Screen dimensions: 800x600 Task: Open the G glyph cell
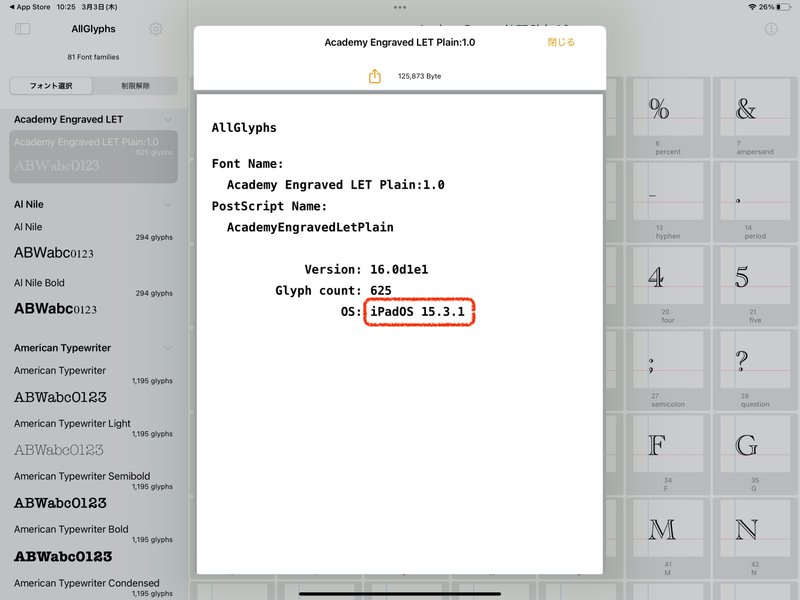[755, 454]
